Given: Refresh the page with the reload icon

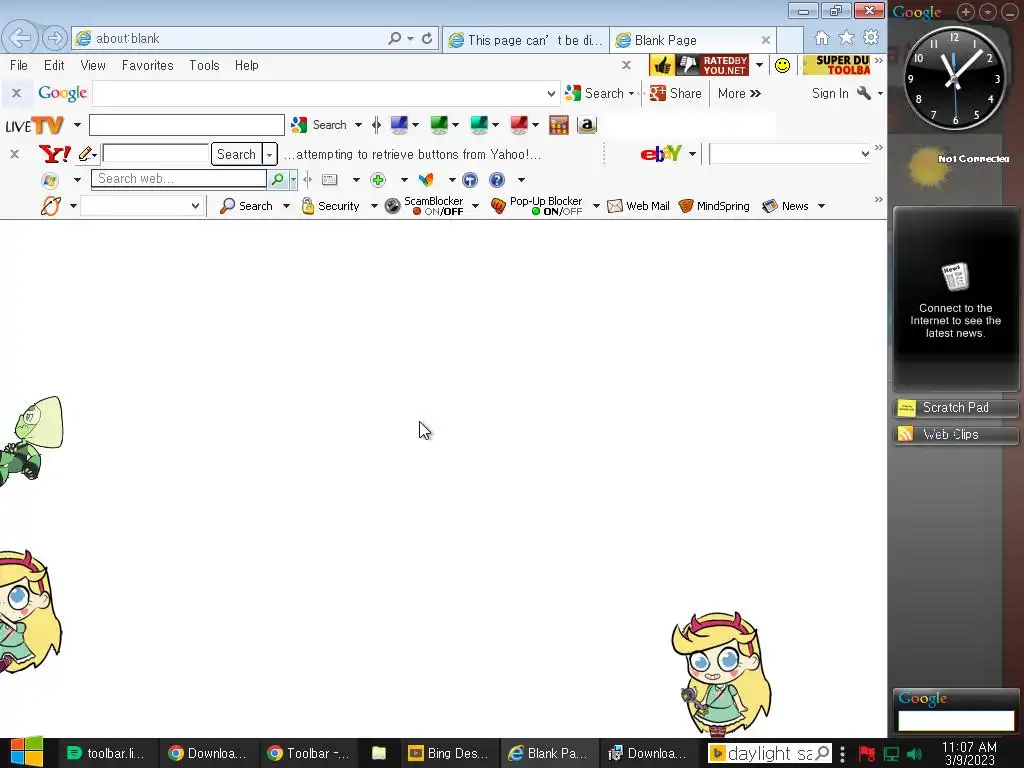Looking at the screenshot, I should [426, 39].
